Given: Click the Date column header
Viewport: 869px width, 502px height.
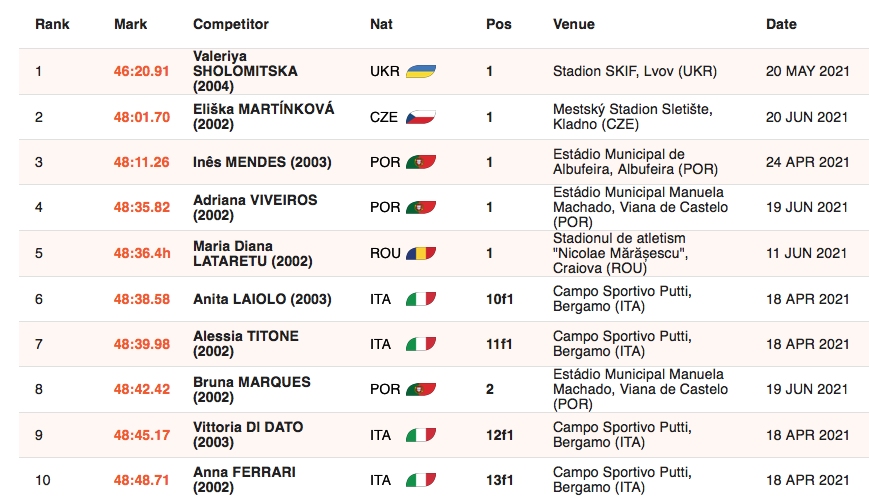Looking at the screenshot, I should pyautogui.click(x=781, y=24).
